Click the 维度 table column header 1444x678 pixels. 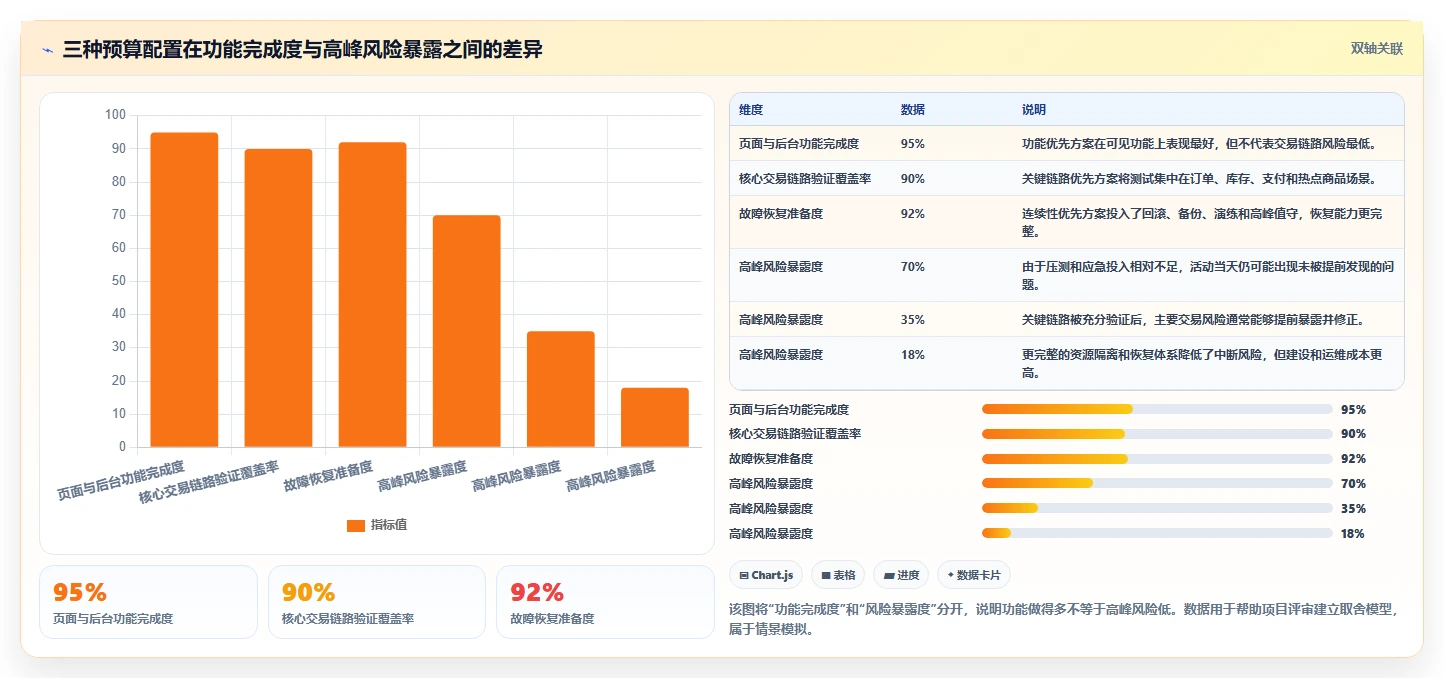pos(751,109)
